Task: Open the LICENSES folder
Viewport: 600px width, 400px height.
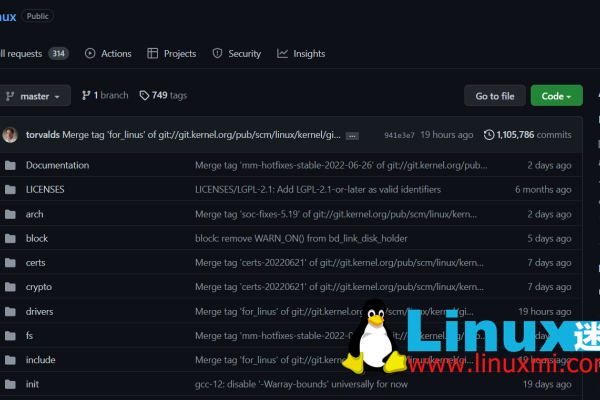Action: point(45,189)
